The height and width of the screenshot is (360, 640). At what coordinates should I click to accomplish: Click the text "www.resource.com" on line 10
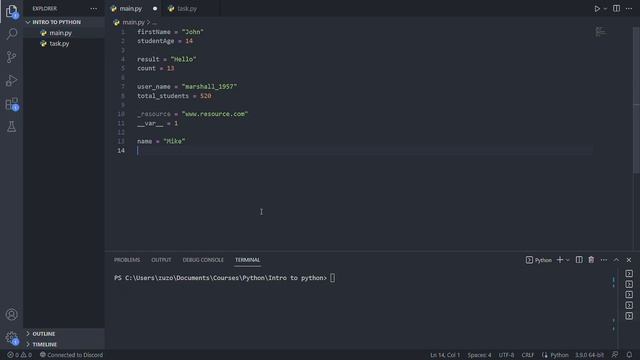pos(215,114)
